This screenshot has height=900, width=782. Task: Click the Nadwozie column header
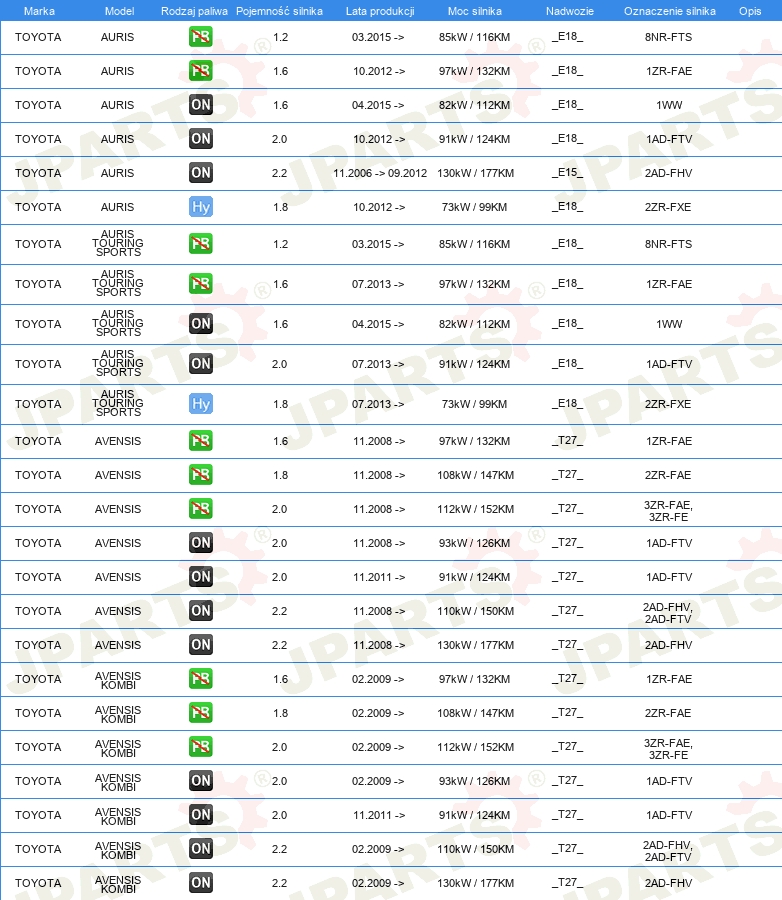[570, 11]
